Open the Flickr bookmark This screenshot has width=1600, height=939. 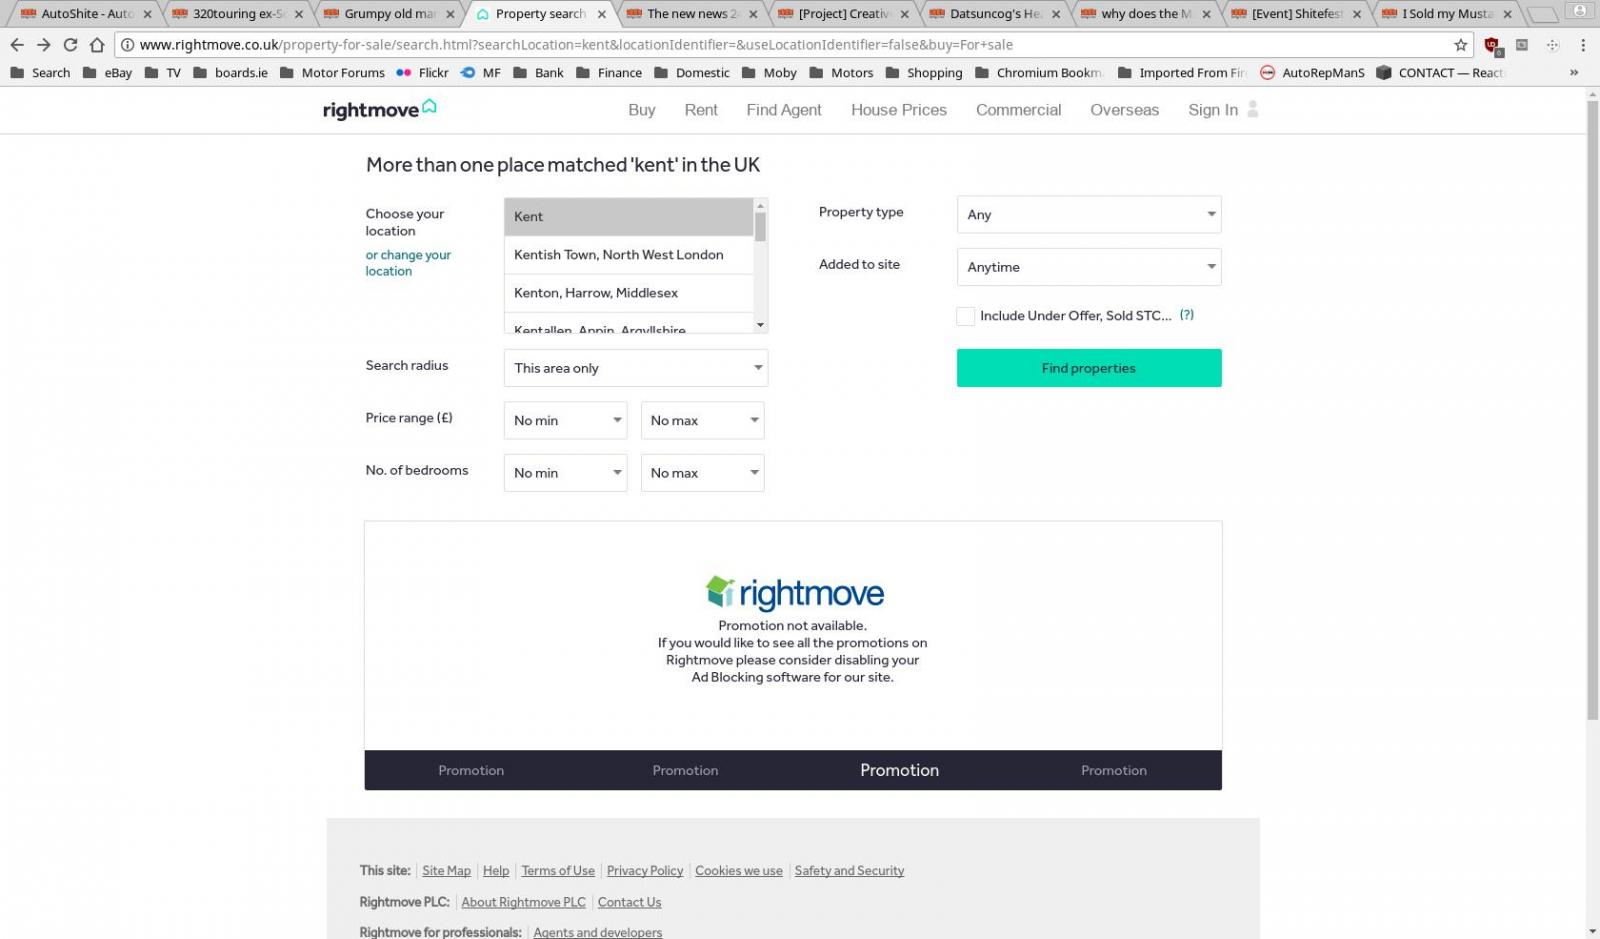[422, 72]
